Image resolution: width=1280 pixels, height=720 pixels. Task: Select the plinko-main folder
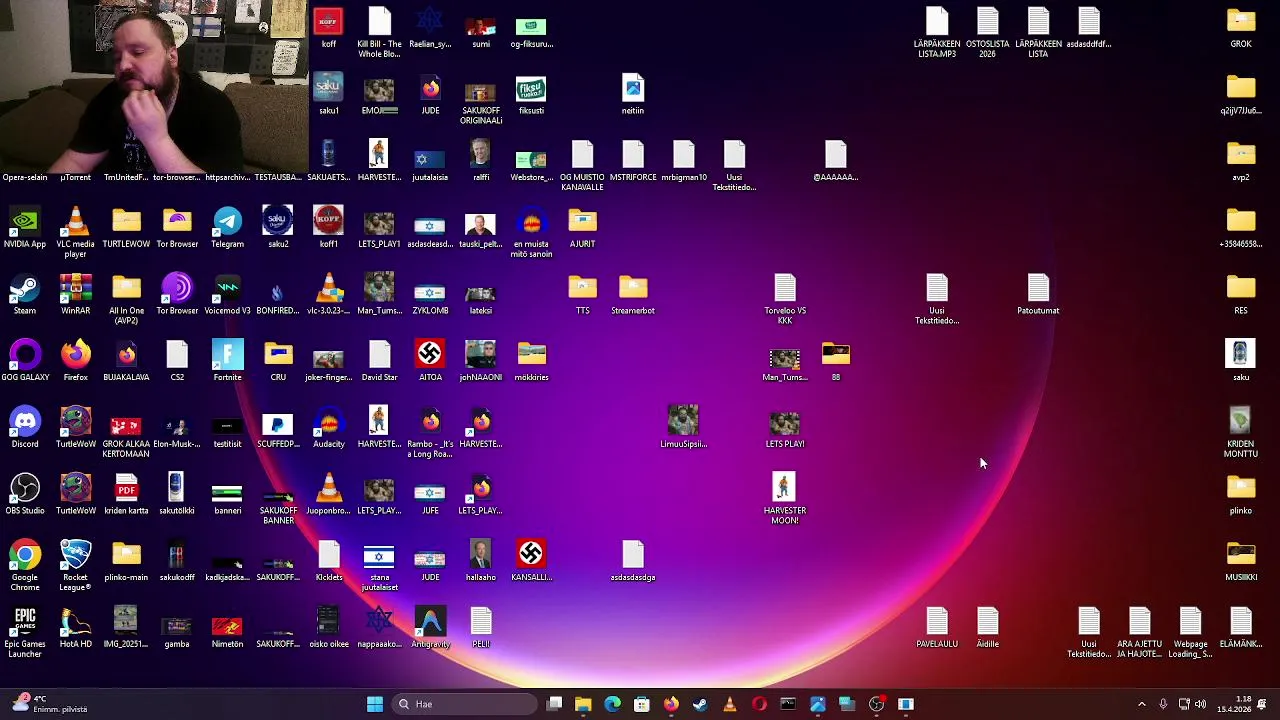(x=126, y=561)
